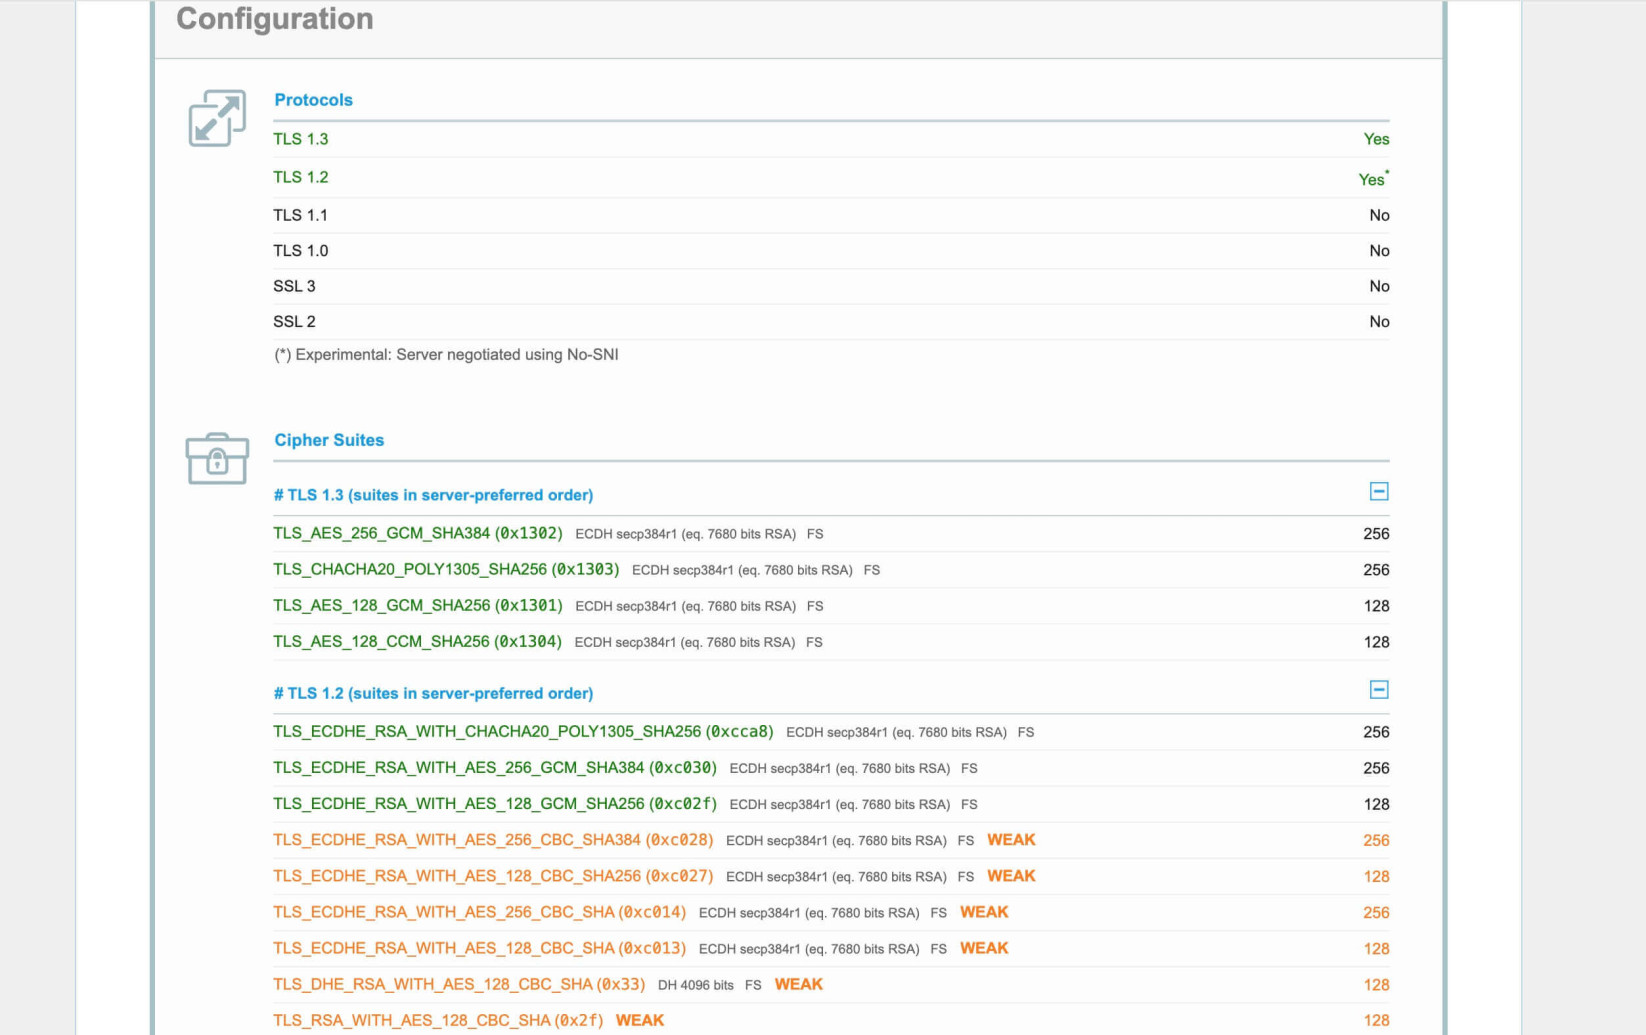The width and height of the screenshot is (1646, 1035).
Task: Click the FS label on the 0x1303 row
Action: click(872, 570)
